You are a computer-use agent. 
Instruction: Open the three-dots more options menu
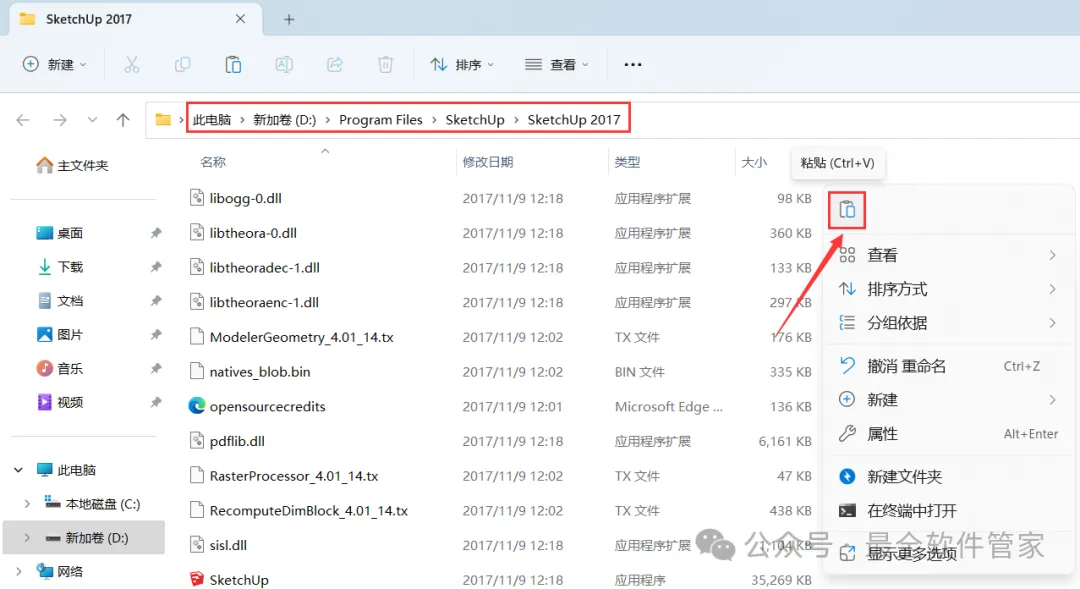pyautogui.click(x=633, y=65)
